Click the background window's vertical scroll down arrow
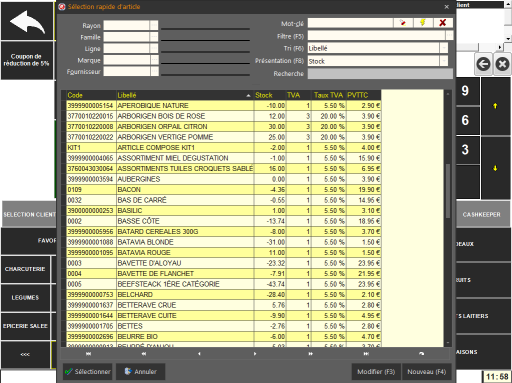 (x=508, y=38)
